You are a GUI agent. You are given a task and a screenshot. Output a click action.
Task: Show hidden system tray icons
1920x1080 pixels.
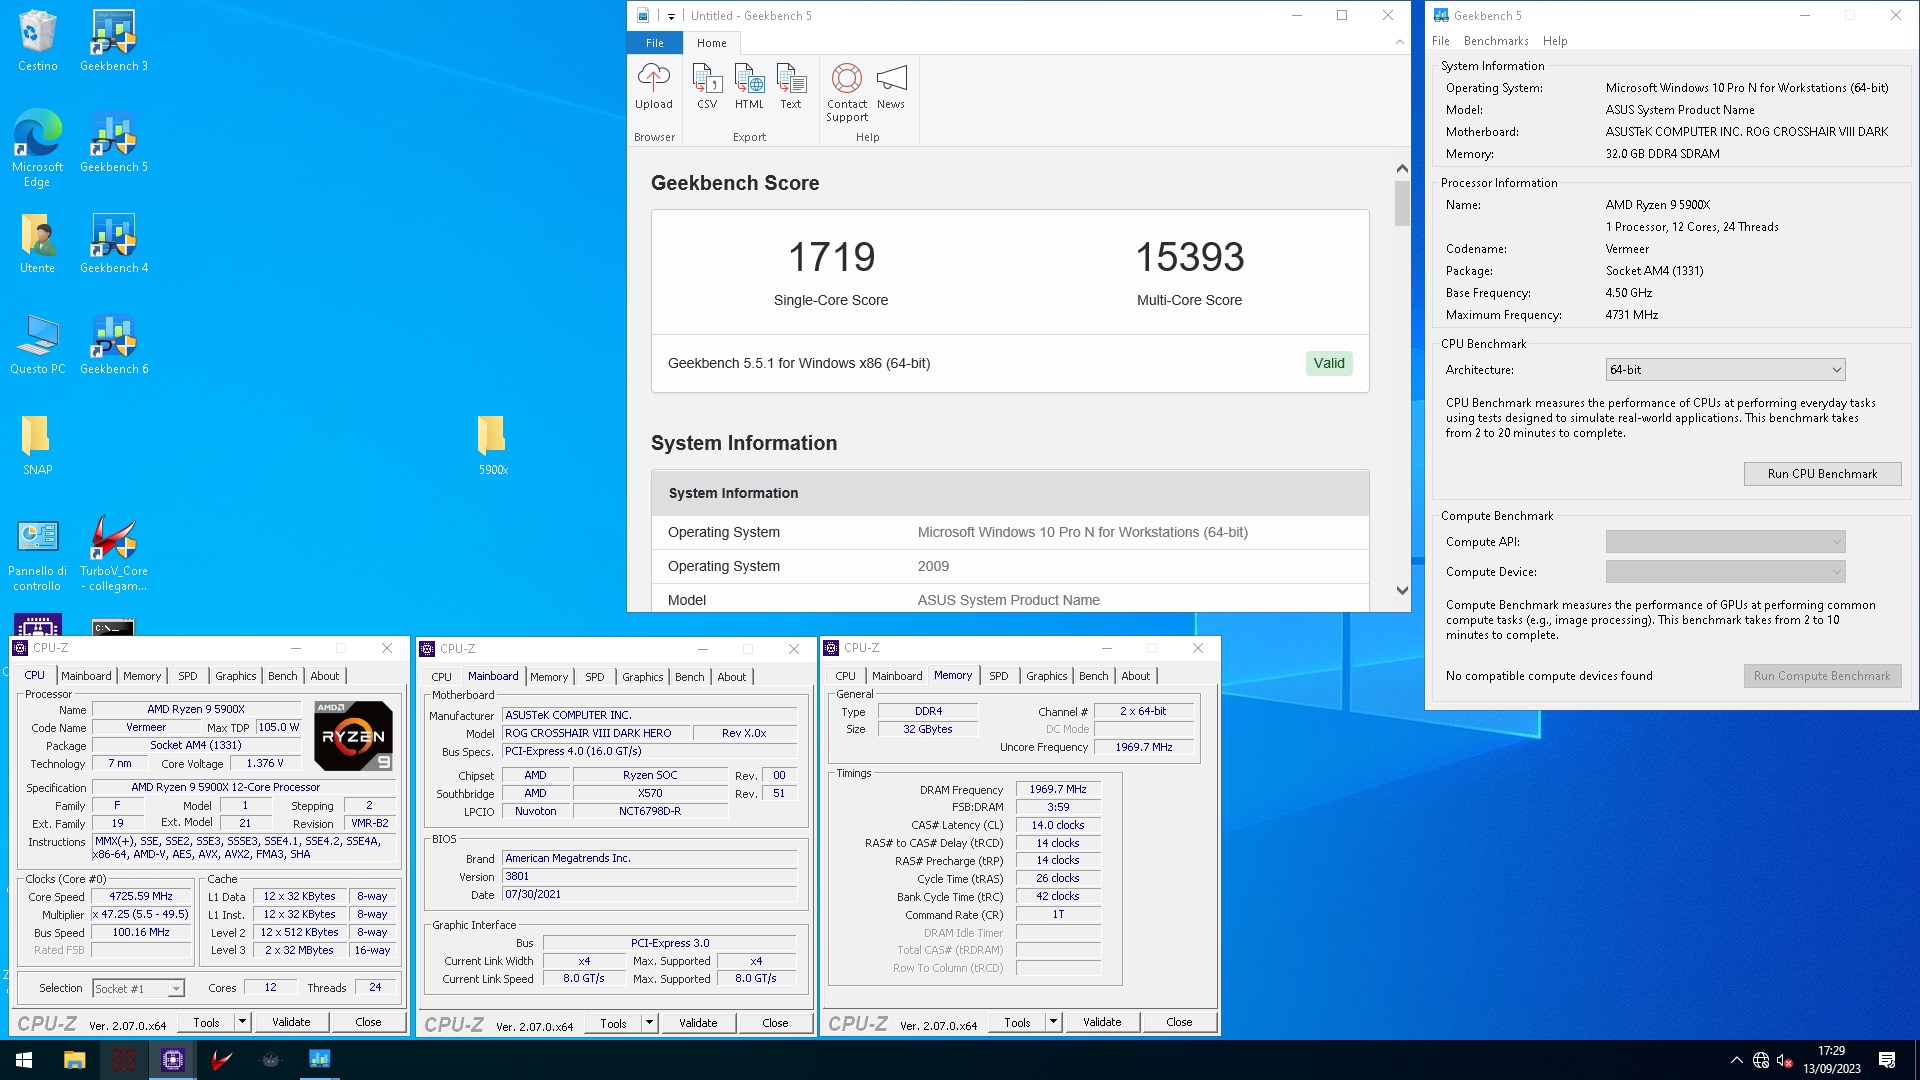pos(1736,1060)
